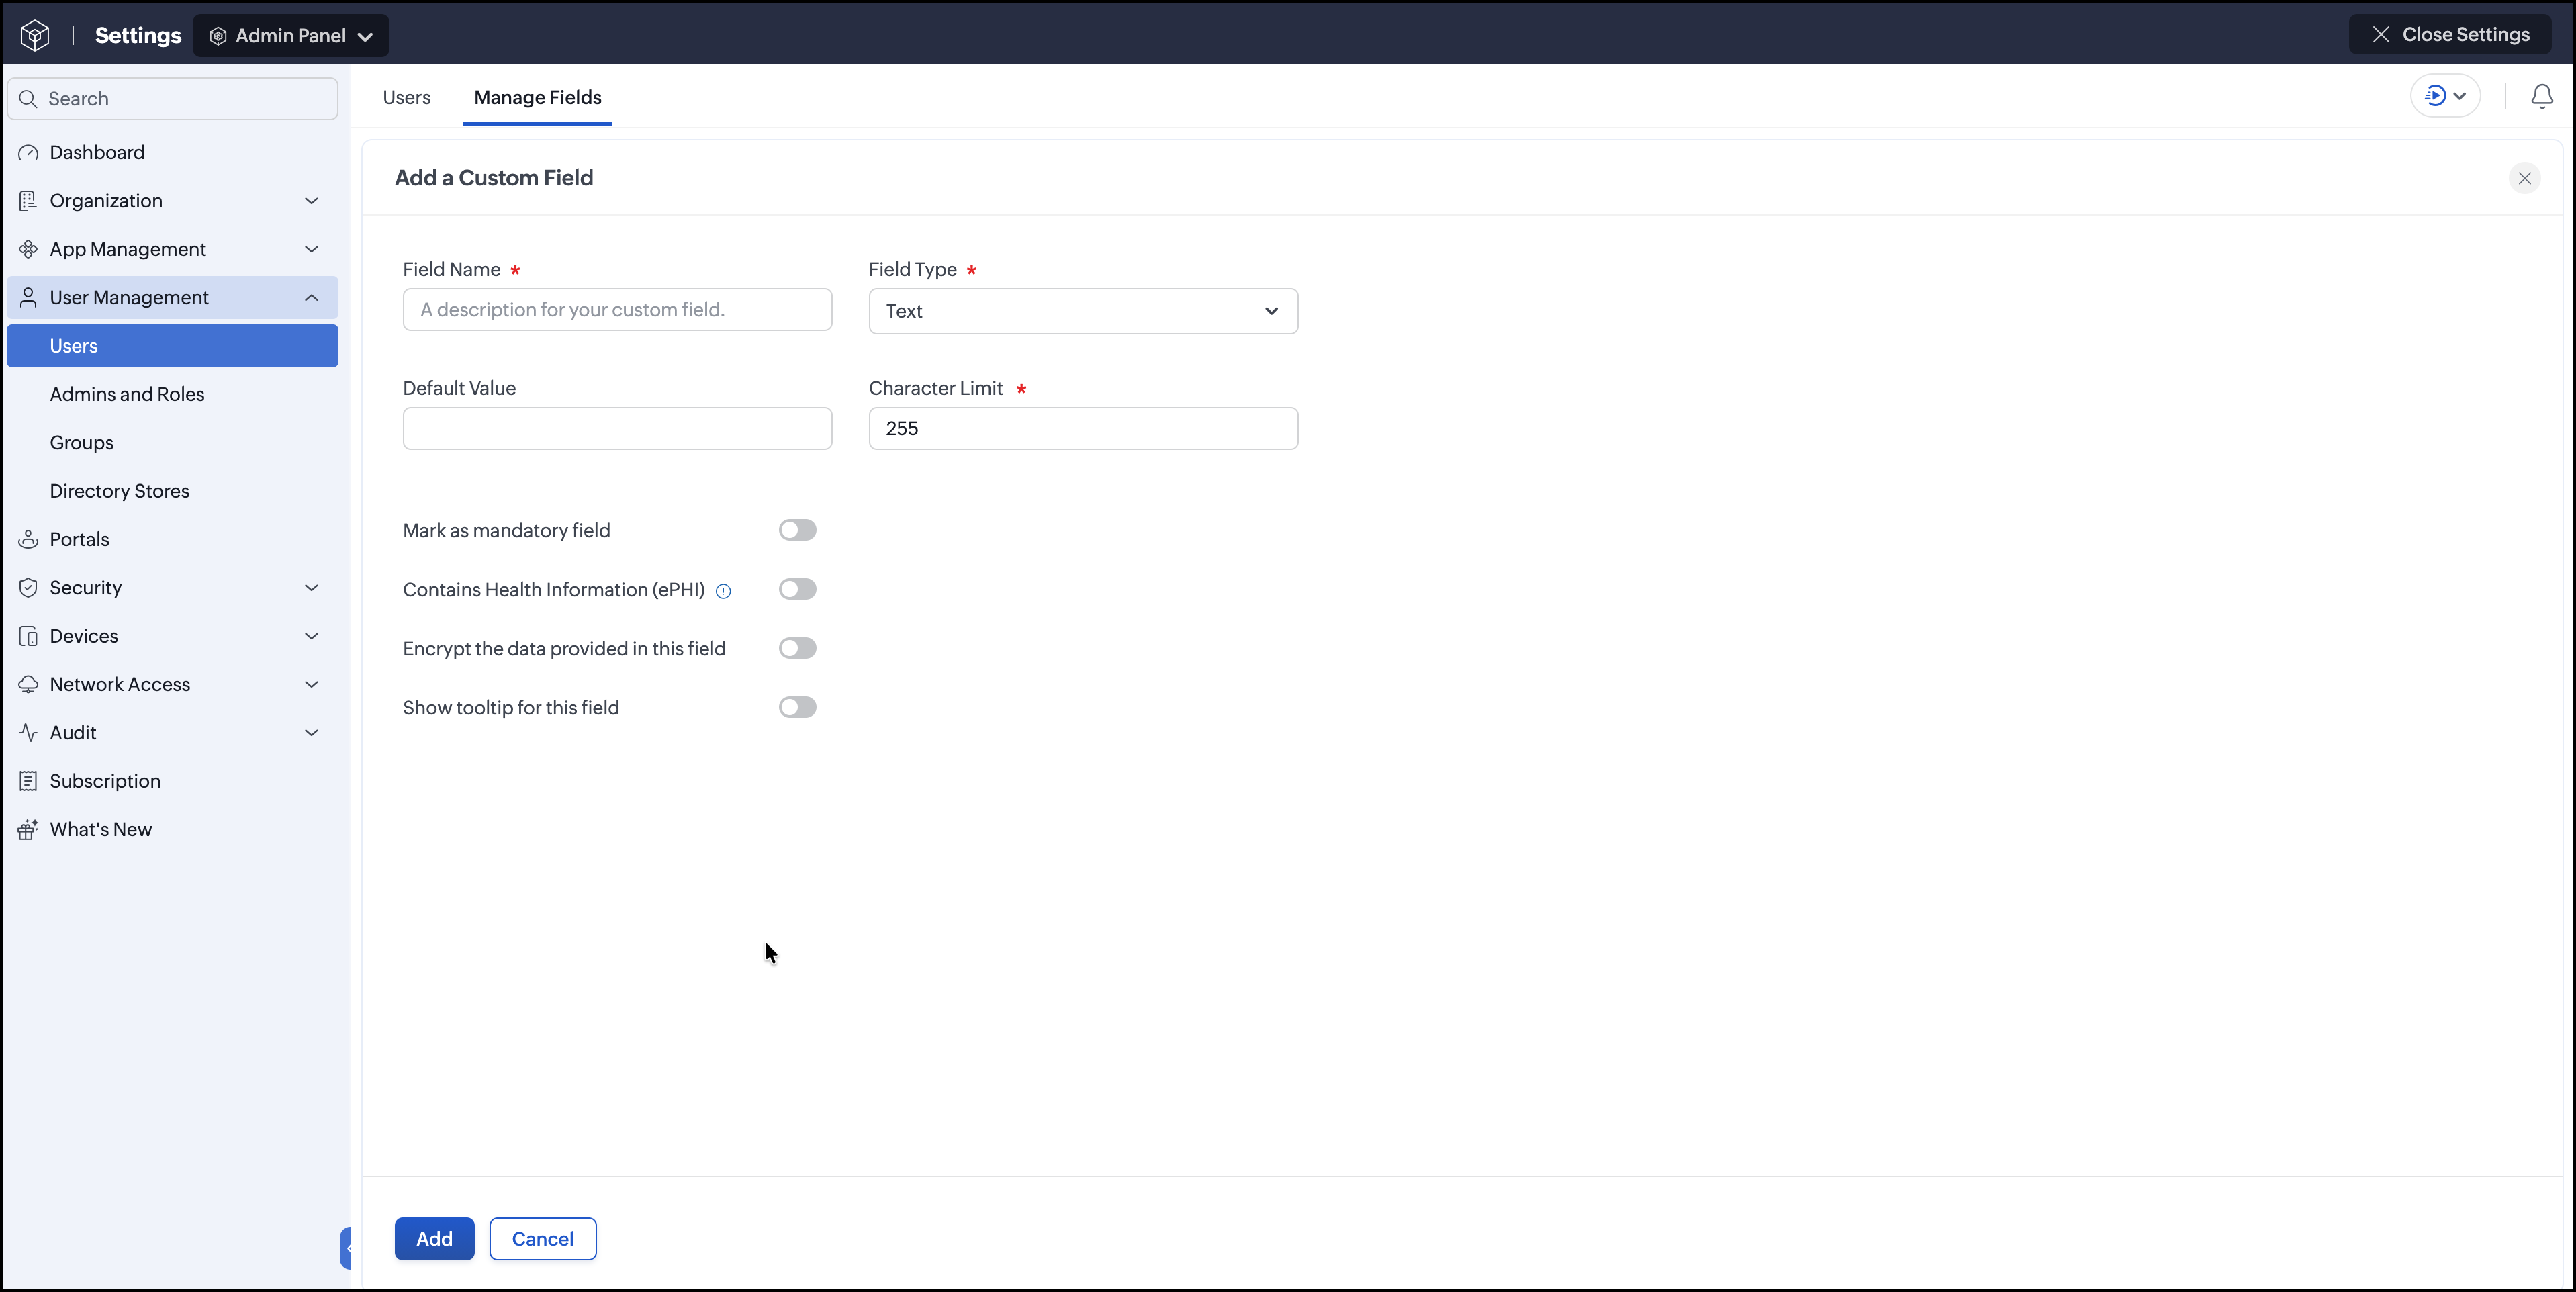2576x1292 pixels.
Task: Expand the Security section chevron
Action: [312, 588]
